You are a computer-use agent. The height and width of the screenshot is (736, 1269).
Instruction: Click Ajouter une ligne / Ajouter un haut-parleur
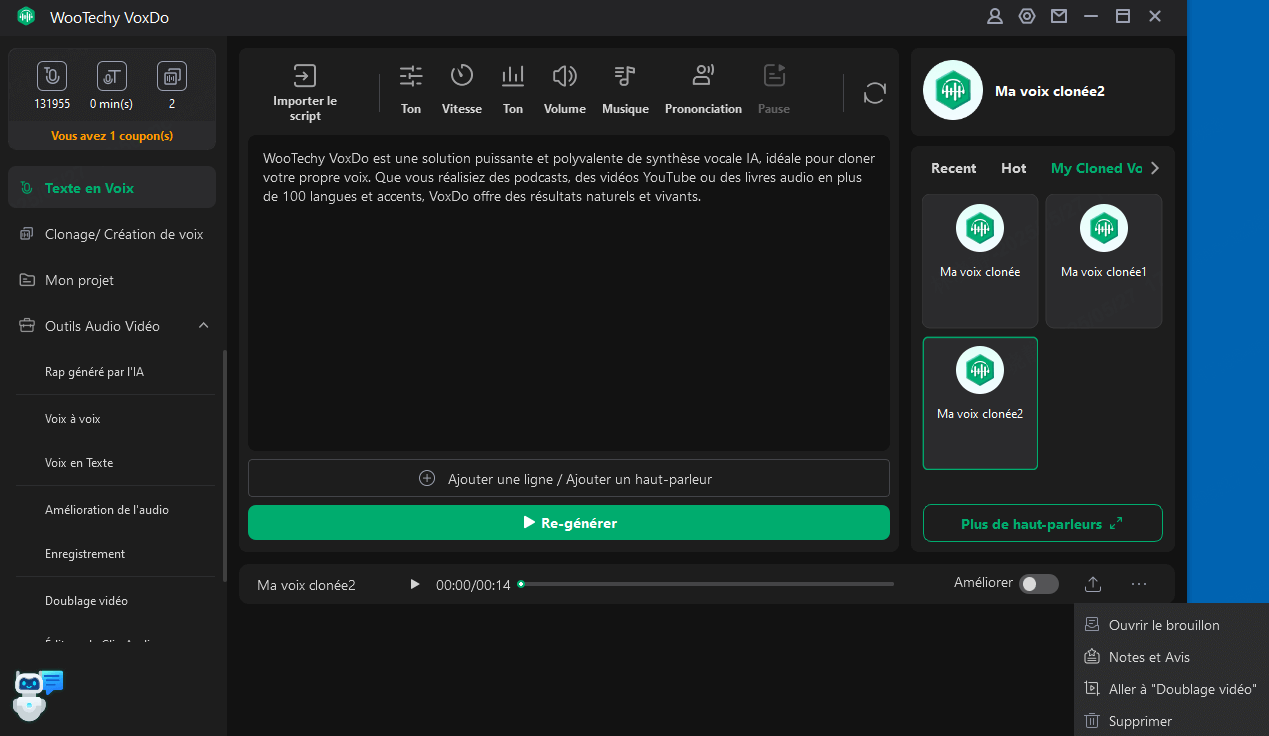pyautogui.click(x=569, y=479)
